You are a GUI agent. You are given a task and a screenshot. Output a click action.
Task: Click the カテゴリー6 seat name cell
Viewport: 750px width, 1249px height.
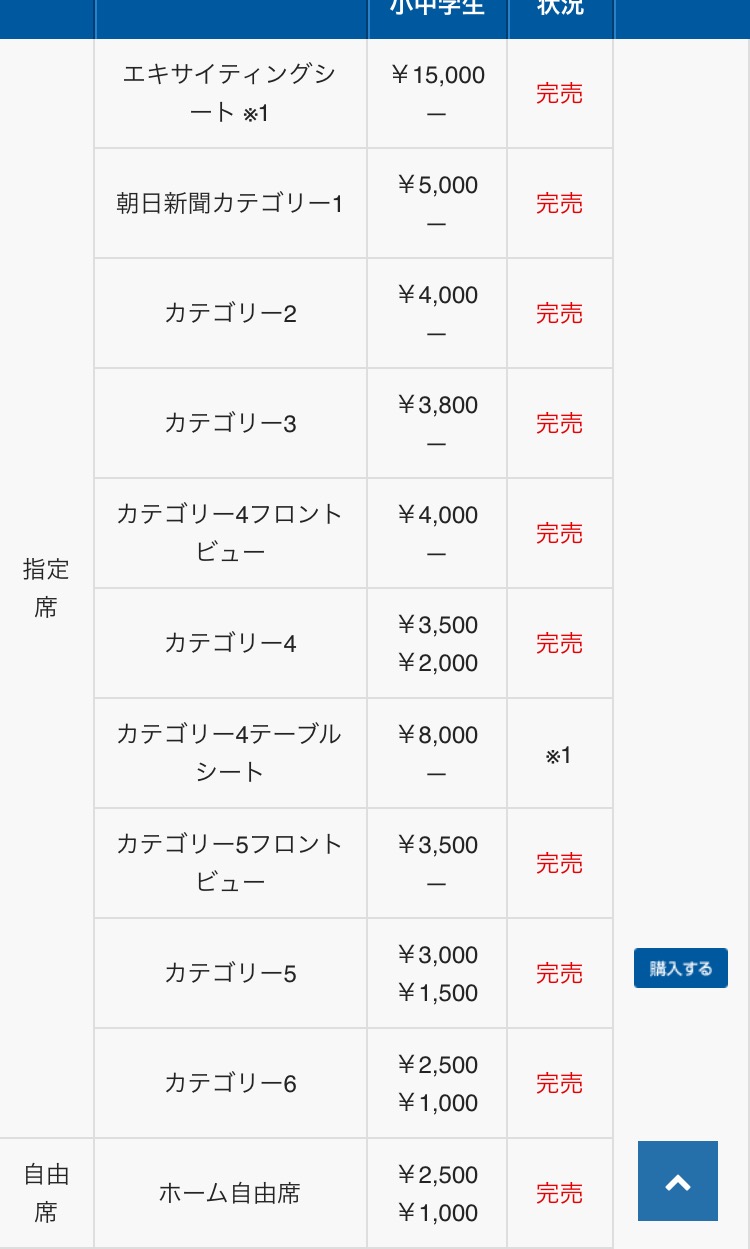[230, 1083]
